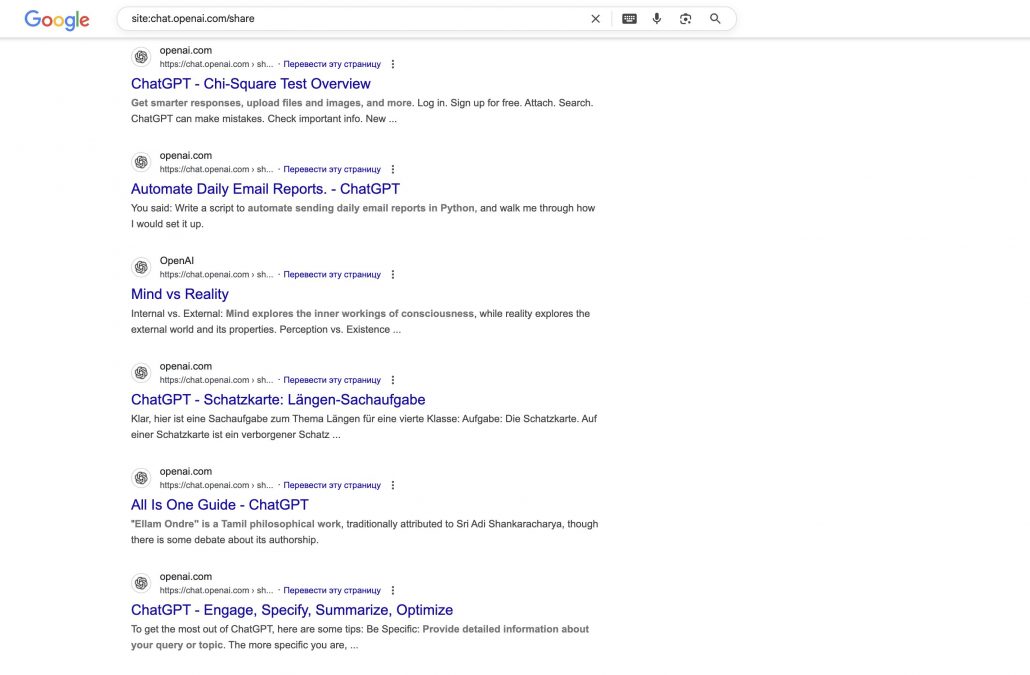Viewport: 1030px width, 675px height.
Task: Translate the All Is One Guide page
Action: point(332,485)
